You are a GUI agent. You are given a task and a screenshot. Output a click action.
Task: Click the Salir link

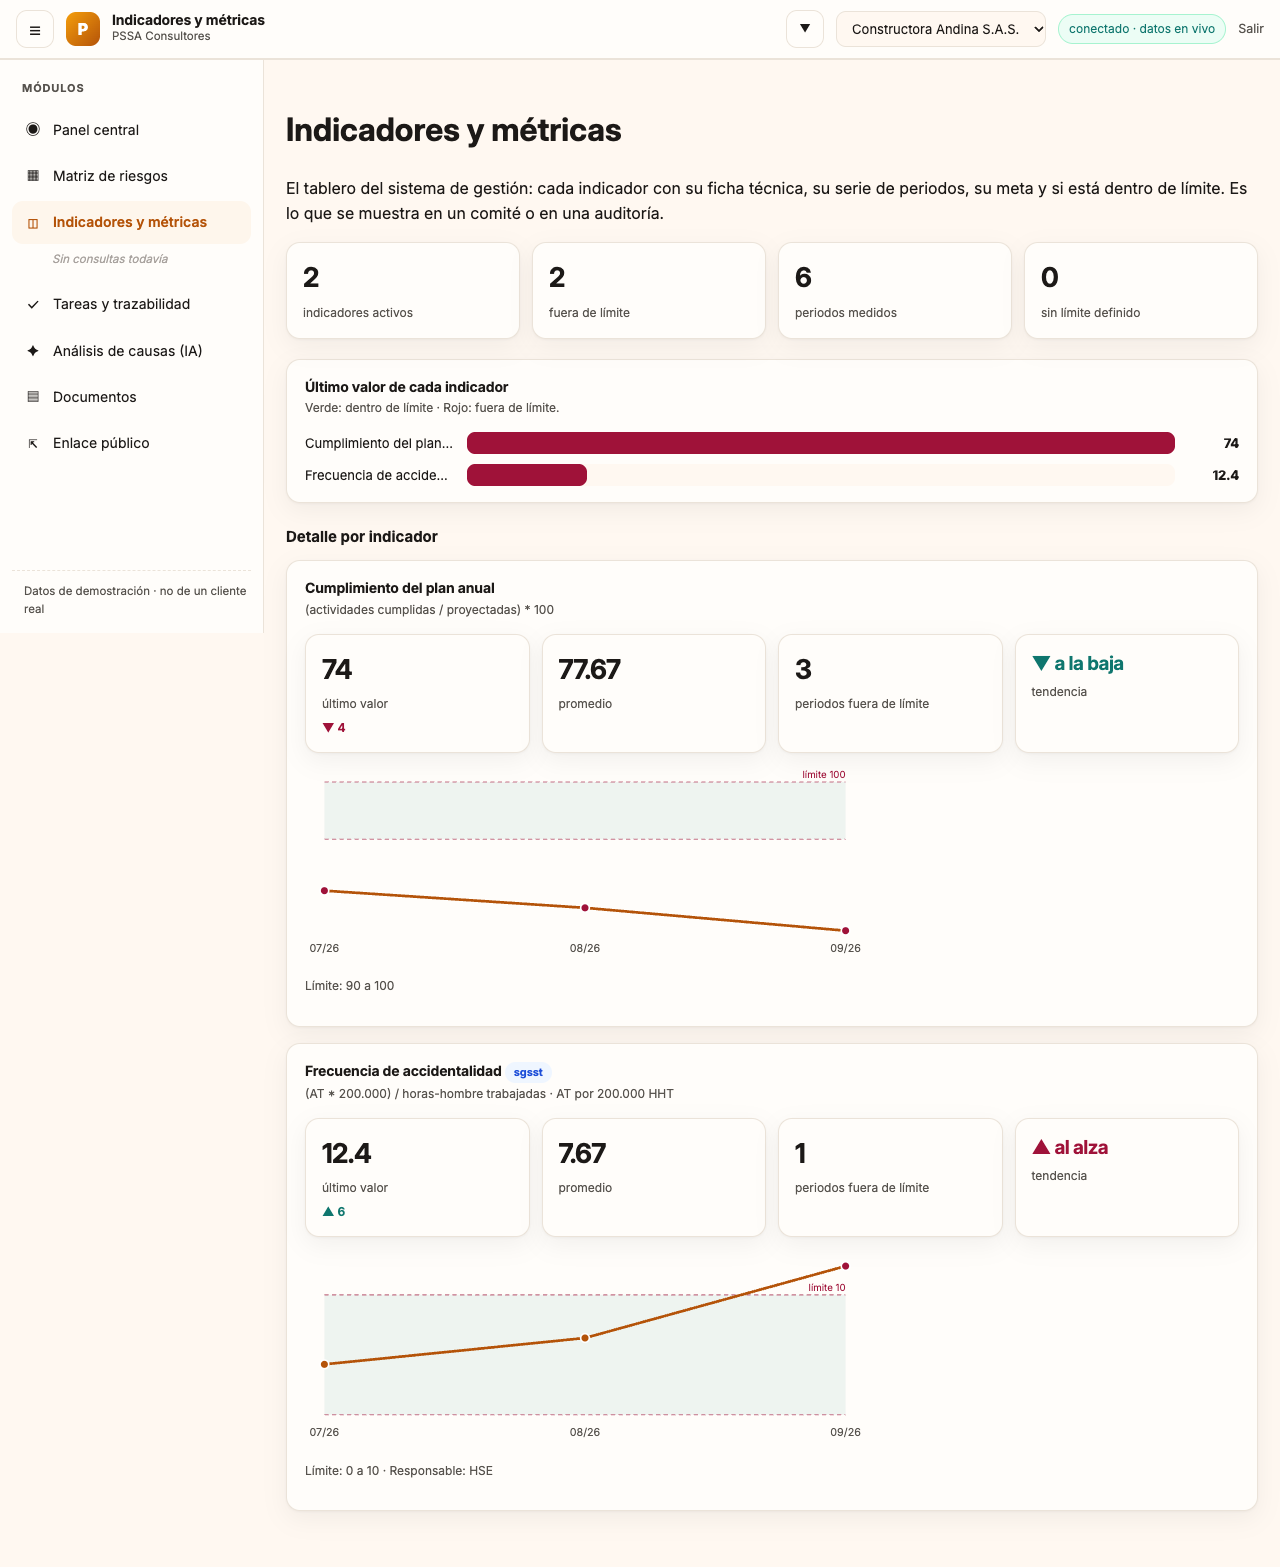(x=1251, y=29)
